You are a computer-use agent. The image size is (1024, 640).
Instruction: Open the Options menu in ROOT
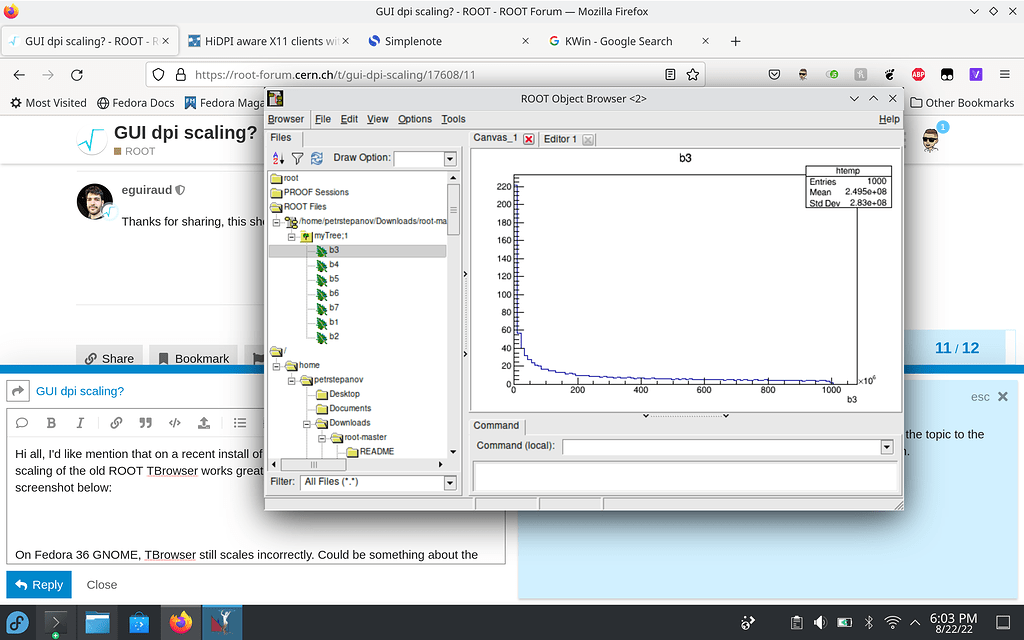[x=415, y=119]
